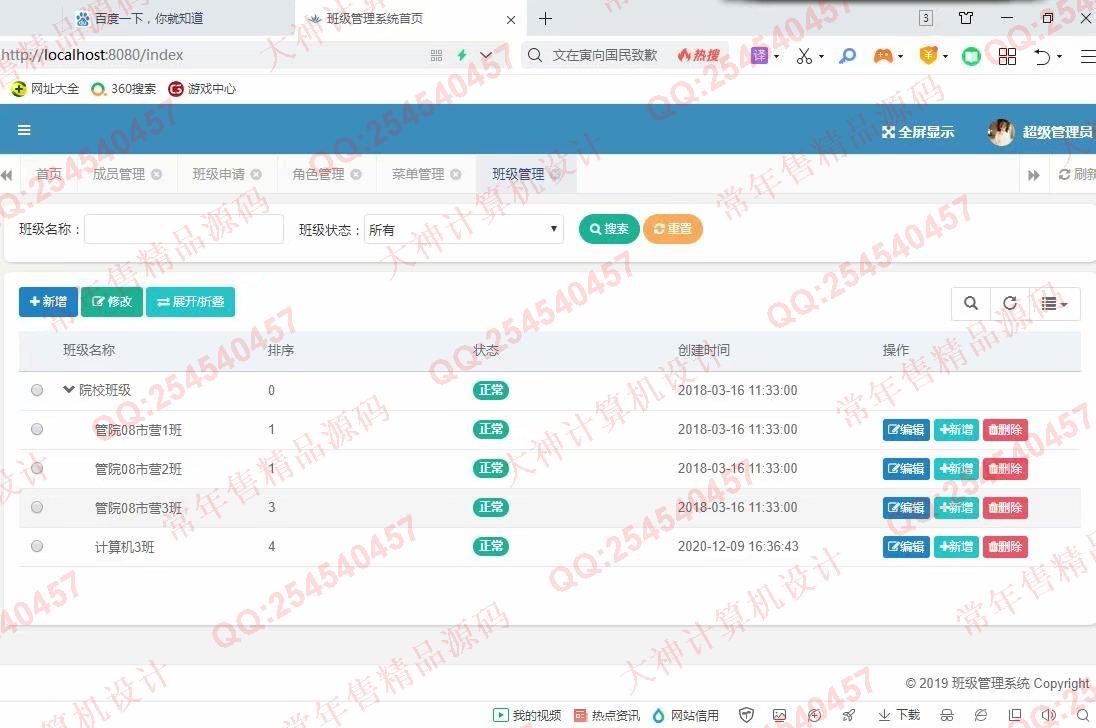The height and width of the screenshot is (728, 1096).
Task: Open 热点资讯 in status bar
Action: [x=607, y=715]
